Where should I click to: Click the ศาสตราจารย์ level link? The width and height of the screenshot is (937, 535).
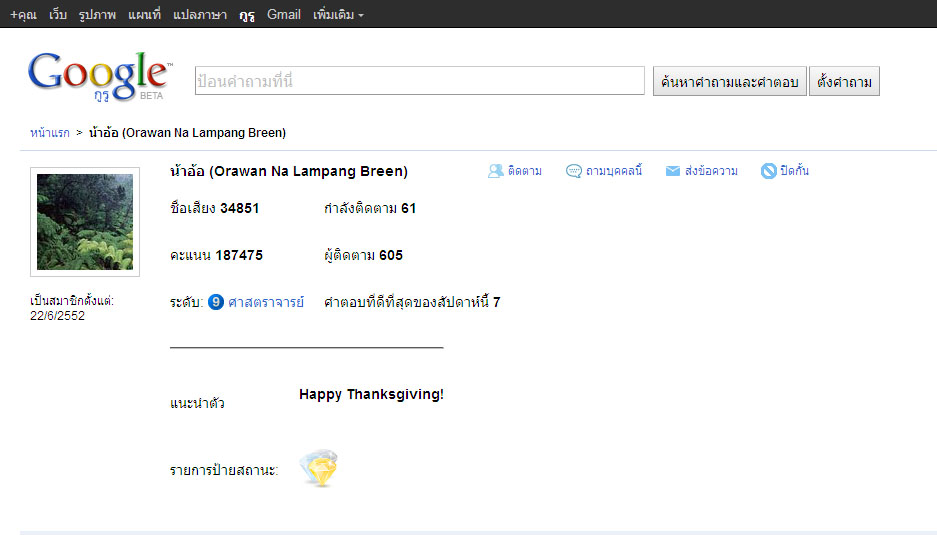pyautogui.click(x=266, y=302)
